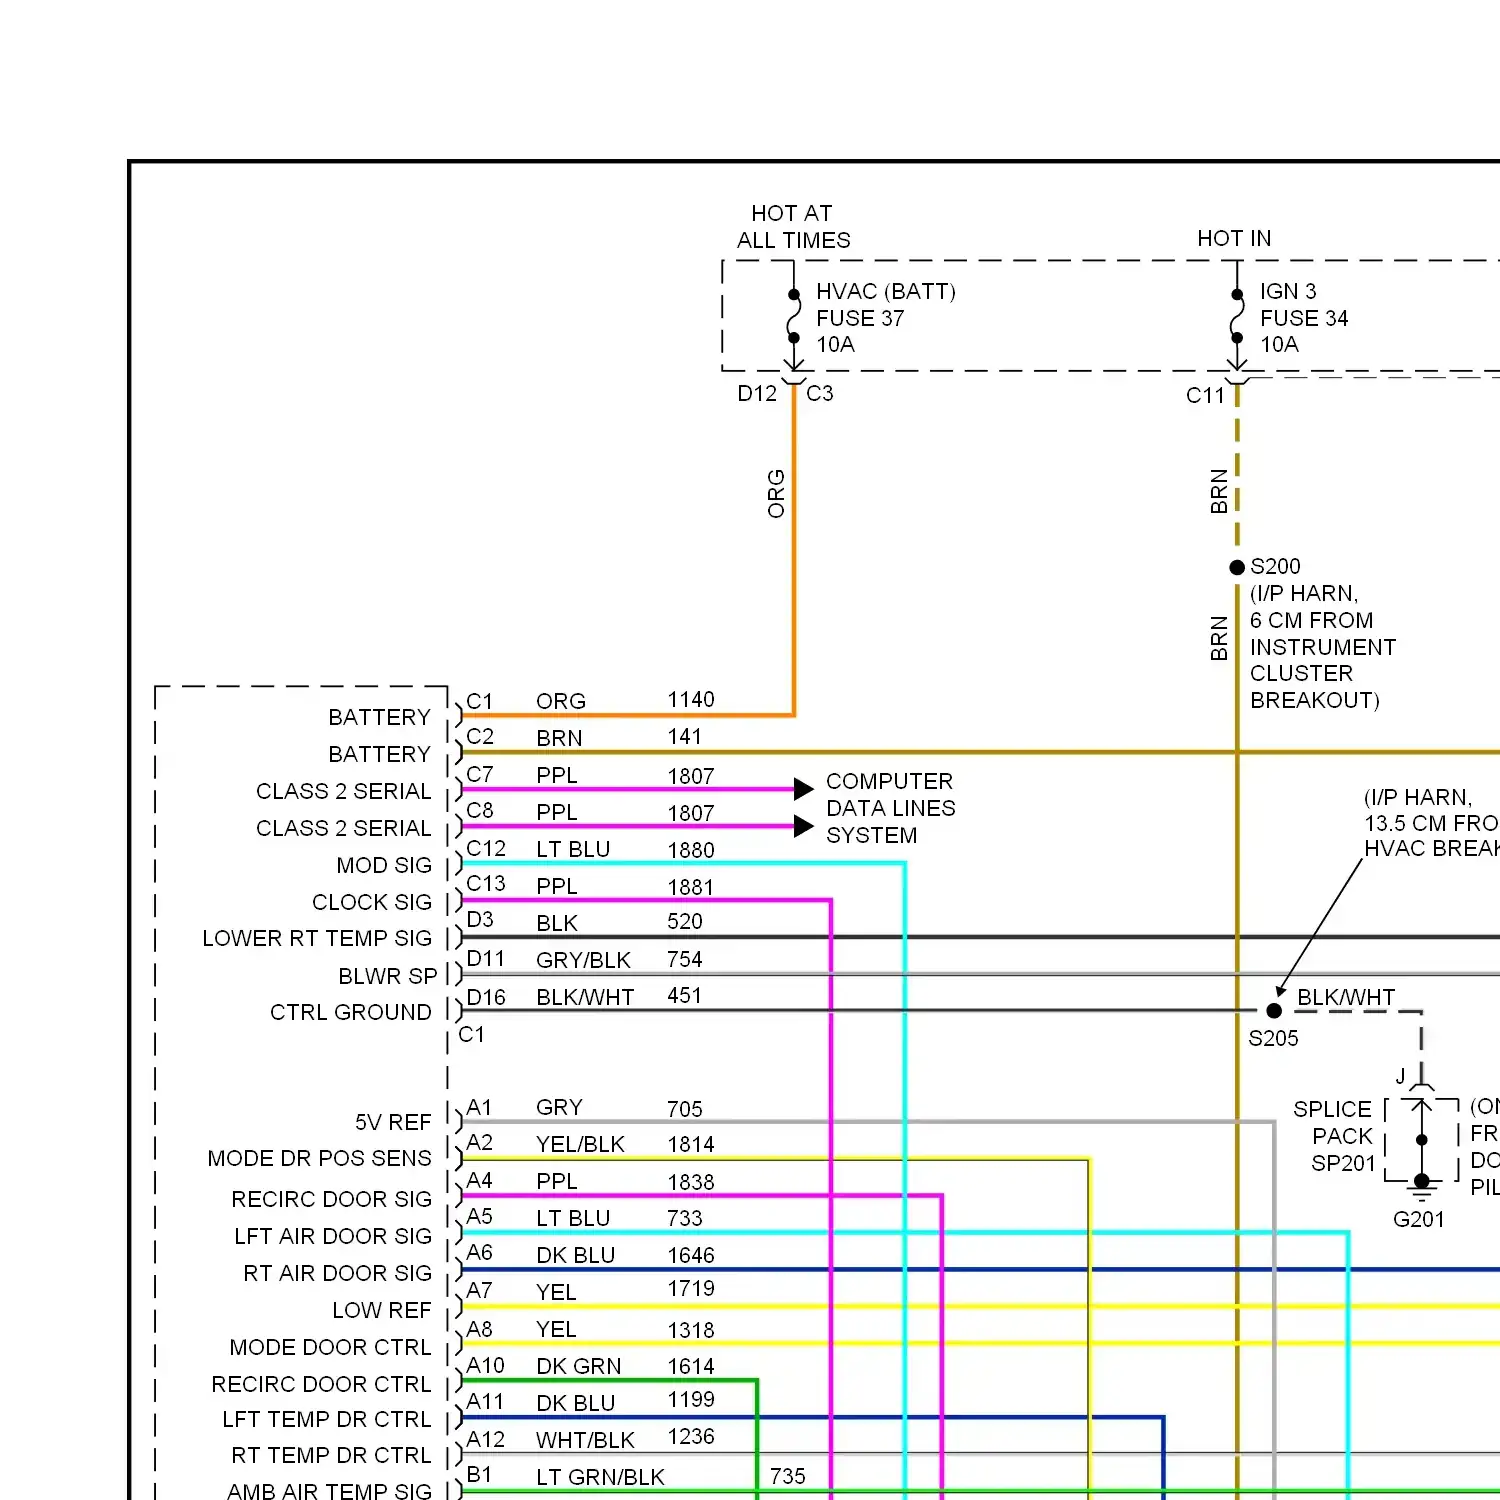Click the arrowhead on pin C7 line
The image size is (1500, 1500).
coord(804,789)
